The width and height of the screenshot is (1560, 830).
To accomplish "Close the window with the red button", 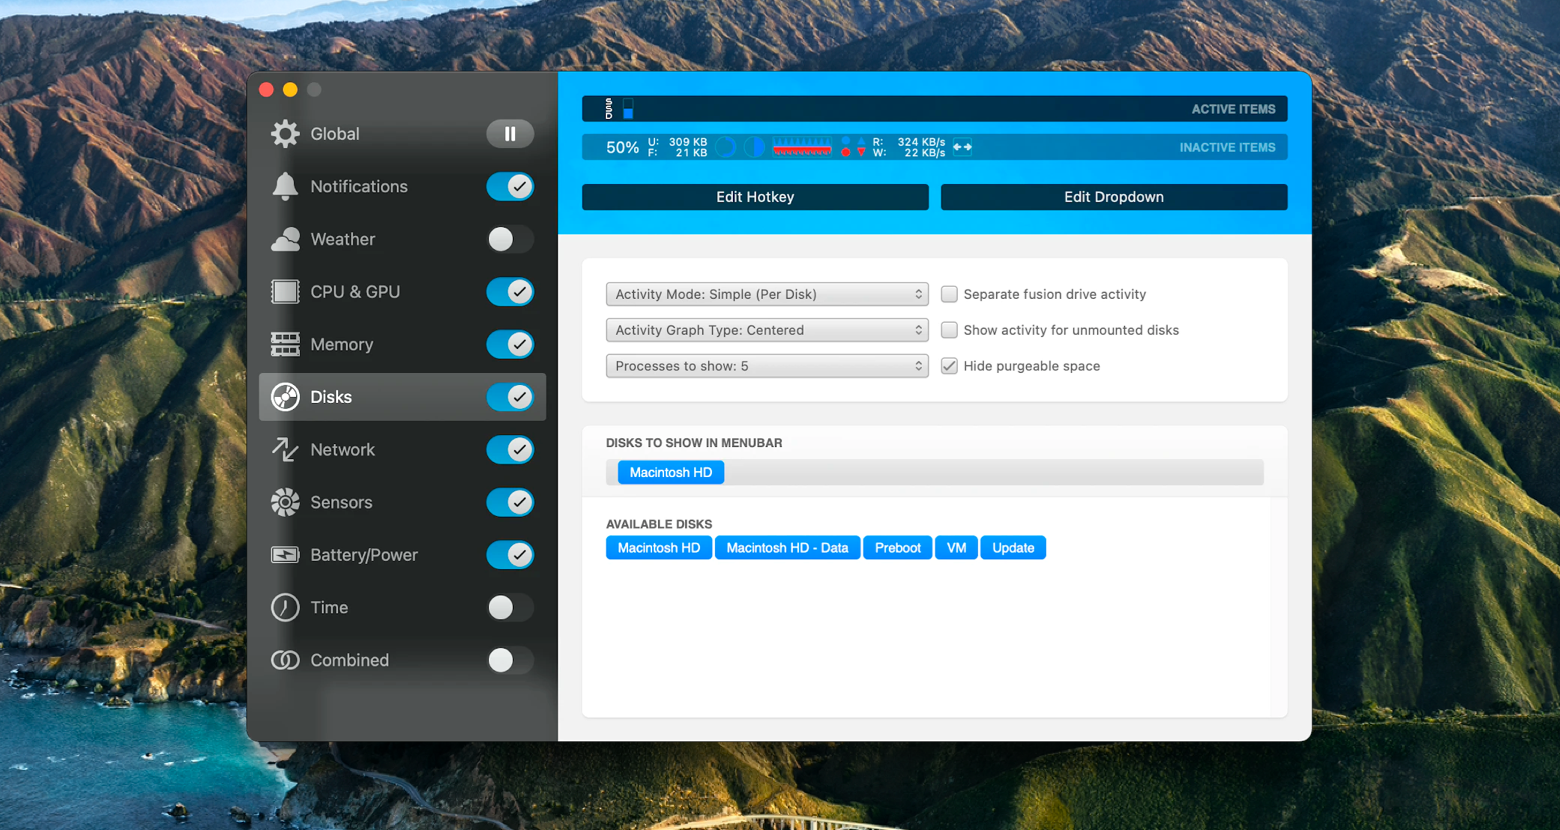I will pos(266,90).
